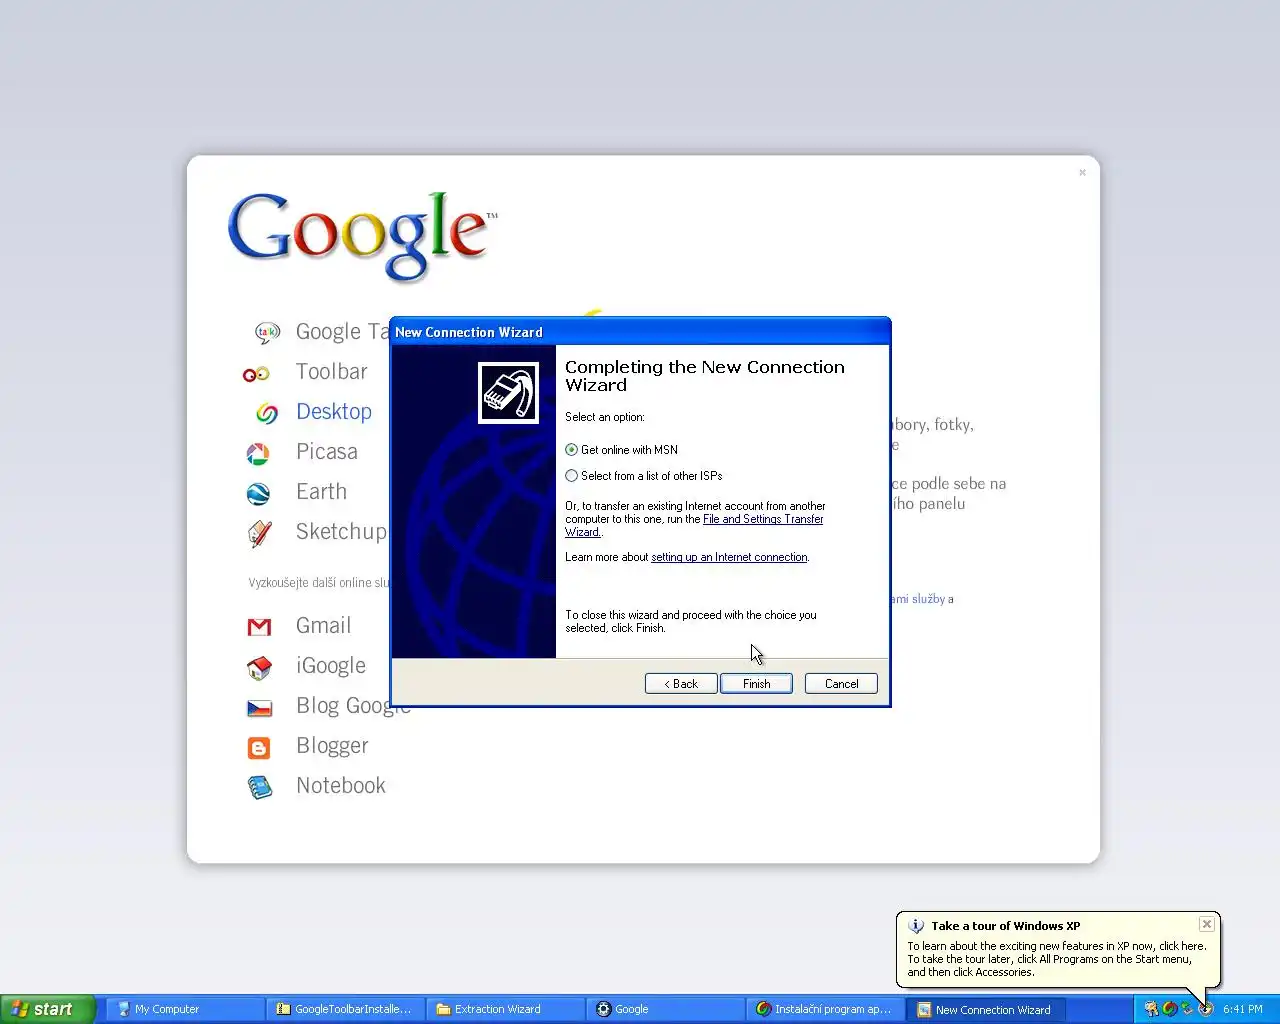Click Finish in New Connection Wizard
Screen dimensions: 1280x1024
click(x=756, y=684)
